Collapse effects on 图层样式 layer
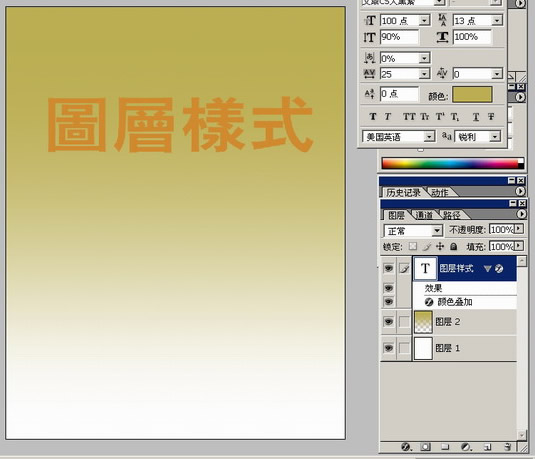The image size is (535, 459). (x=488, y=269)
